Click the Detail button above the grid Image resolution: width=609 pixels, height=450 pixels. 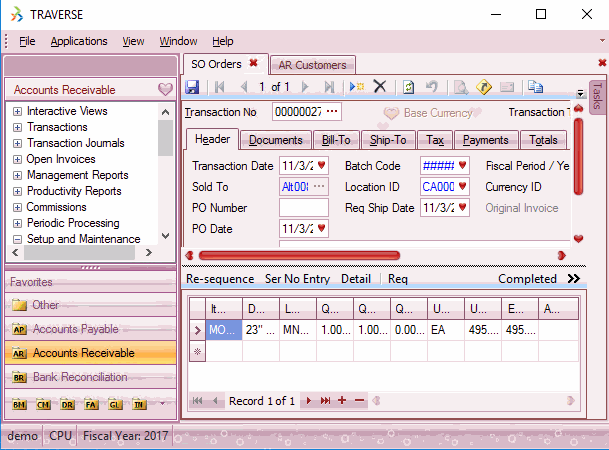coord(356,279)
